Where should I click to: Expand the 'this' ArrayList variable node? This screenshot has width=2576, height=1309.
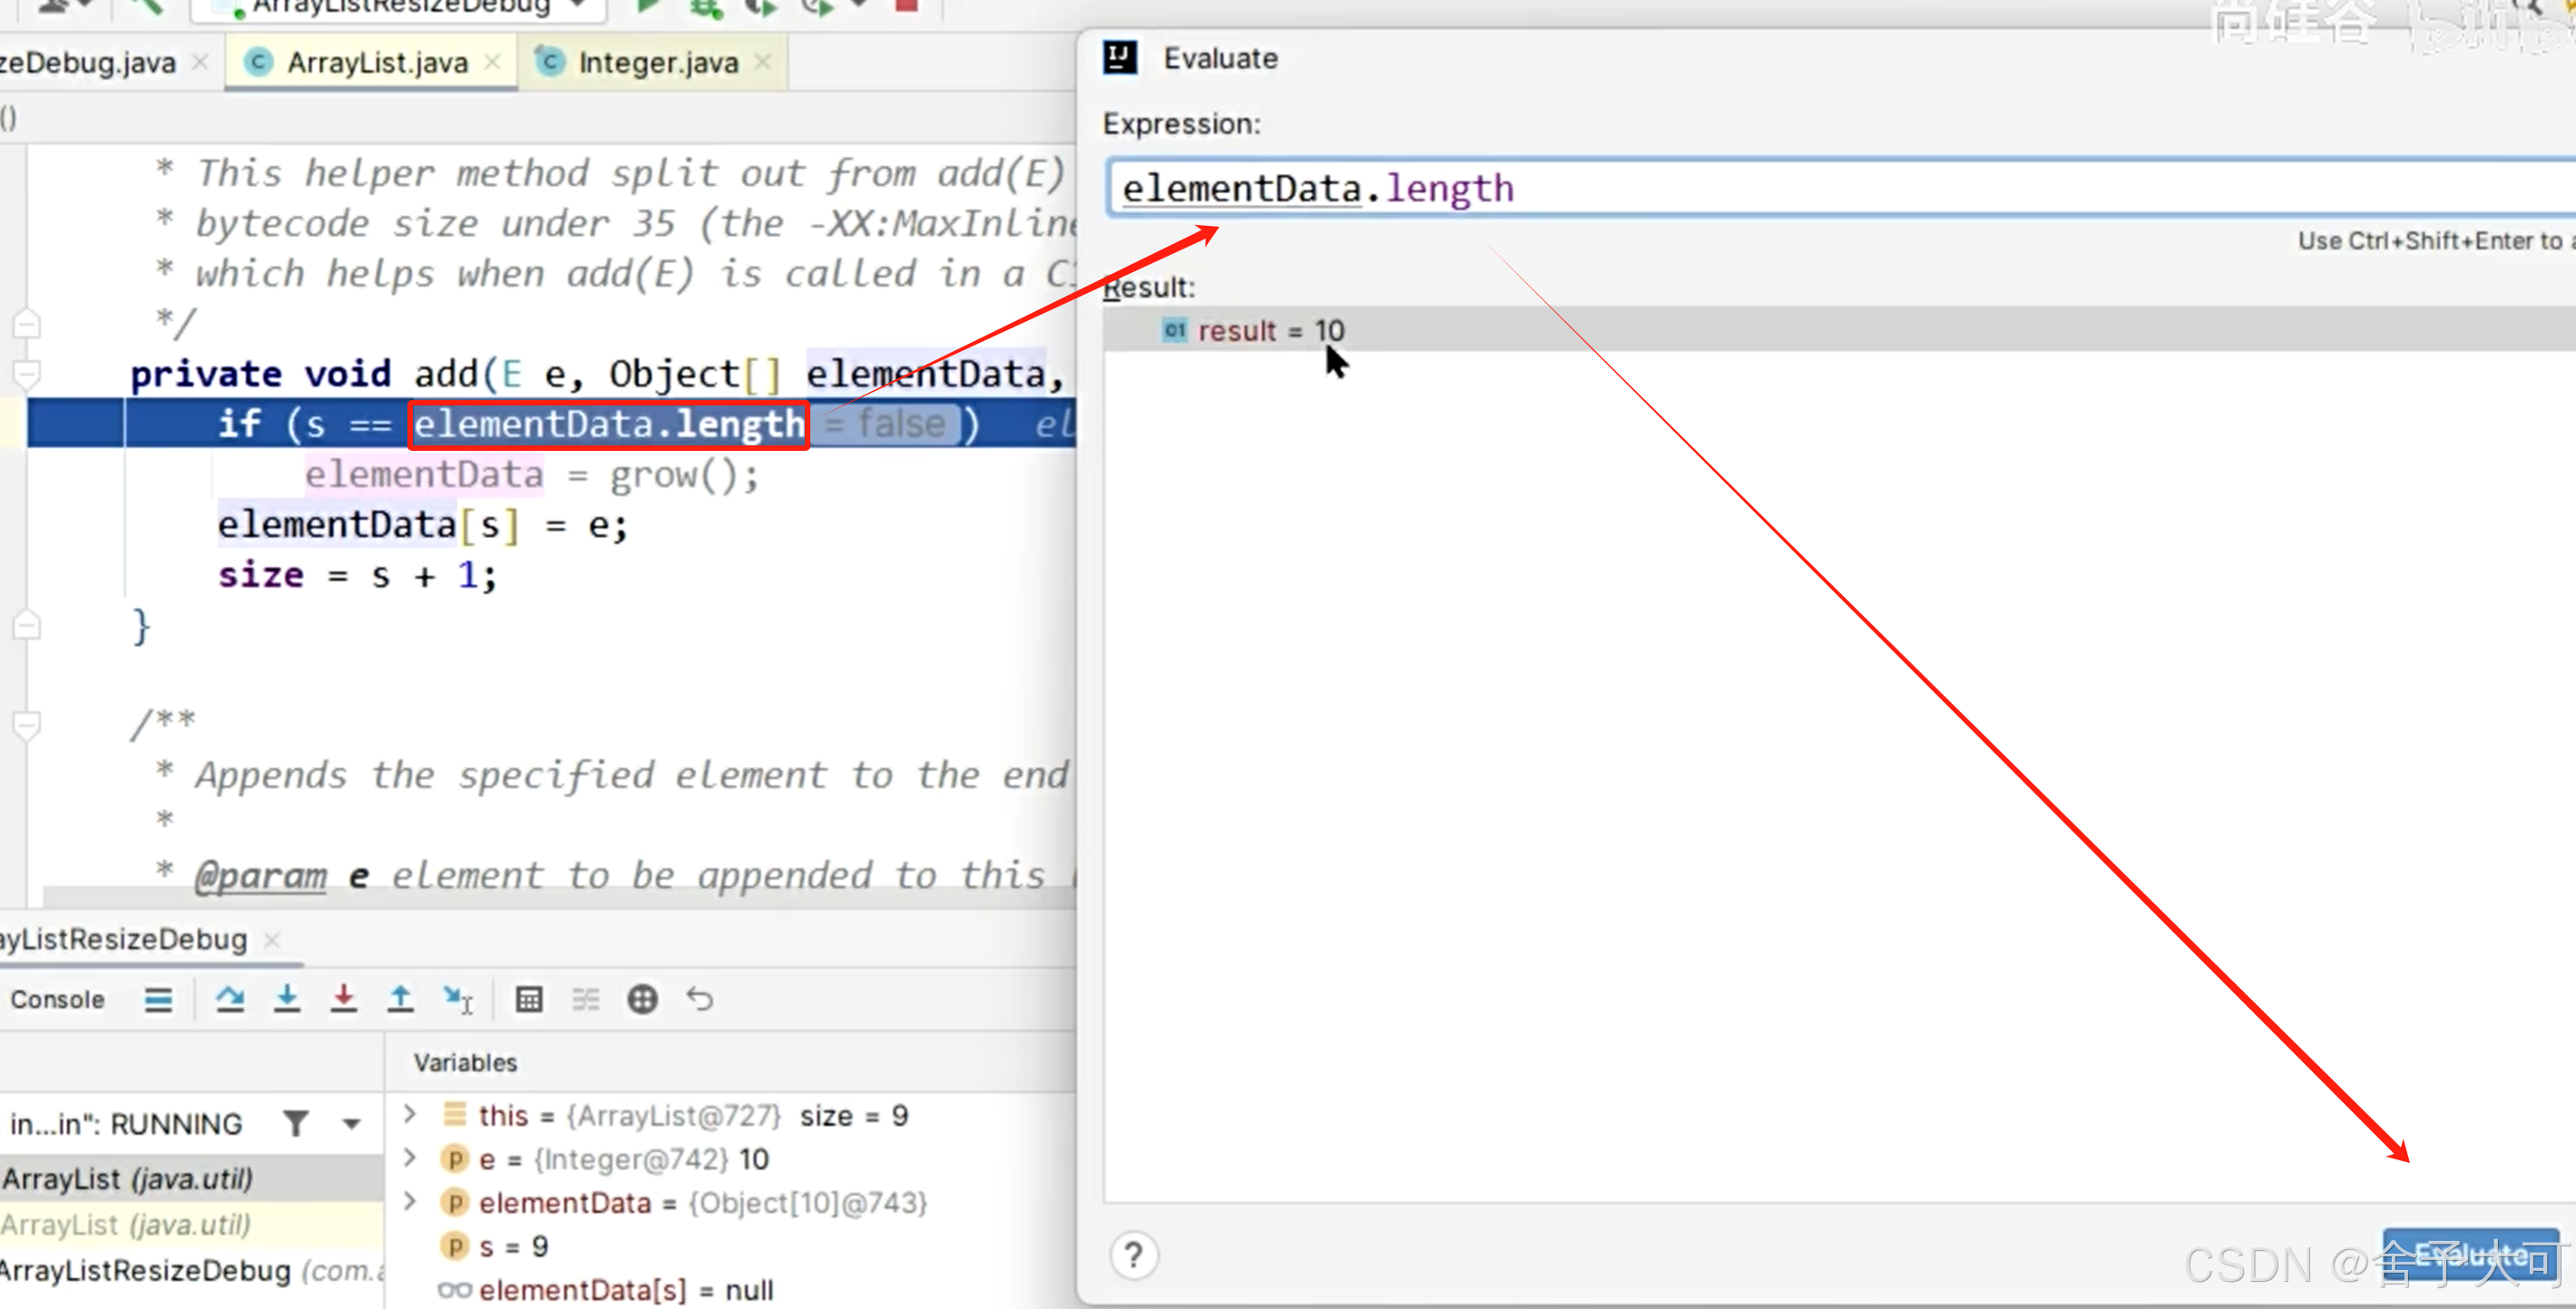(410, 1115)
